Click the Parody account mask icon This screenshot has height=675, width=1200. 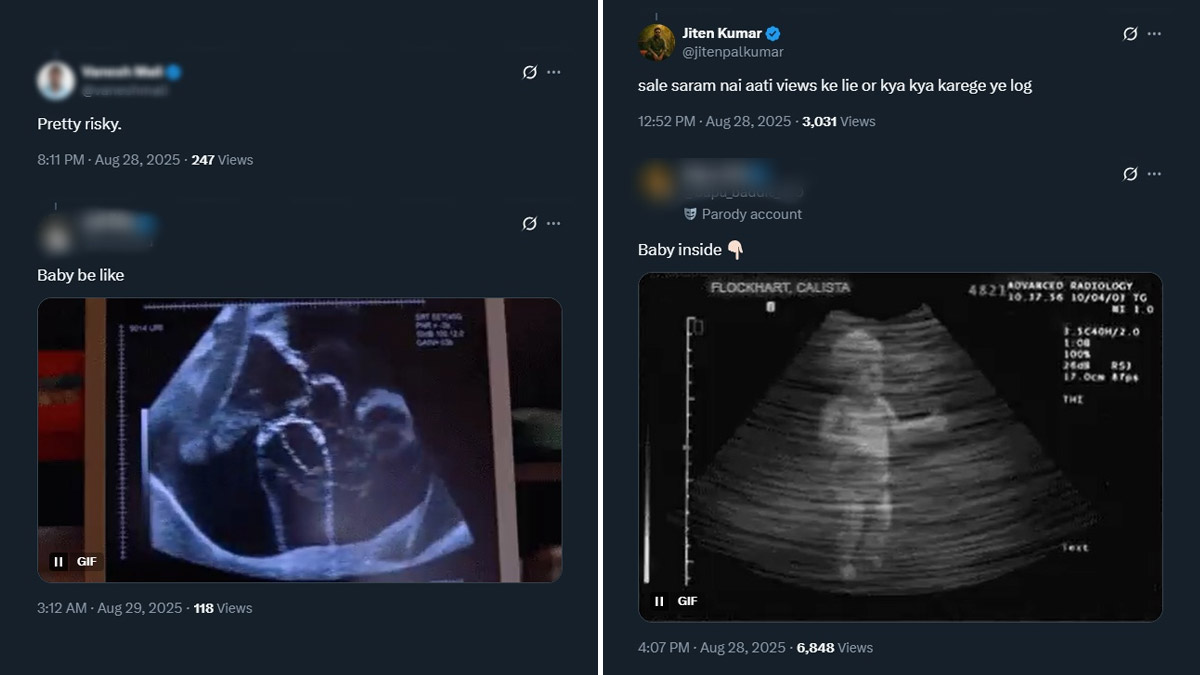690,214
